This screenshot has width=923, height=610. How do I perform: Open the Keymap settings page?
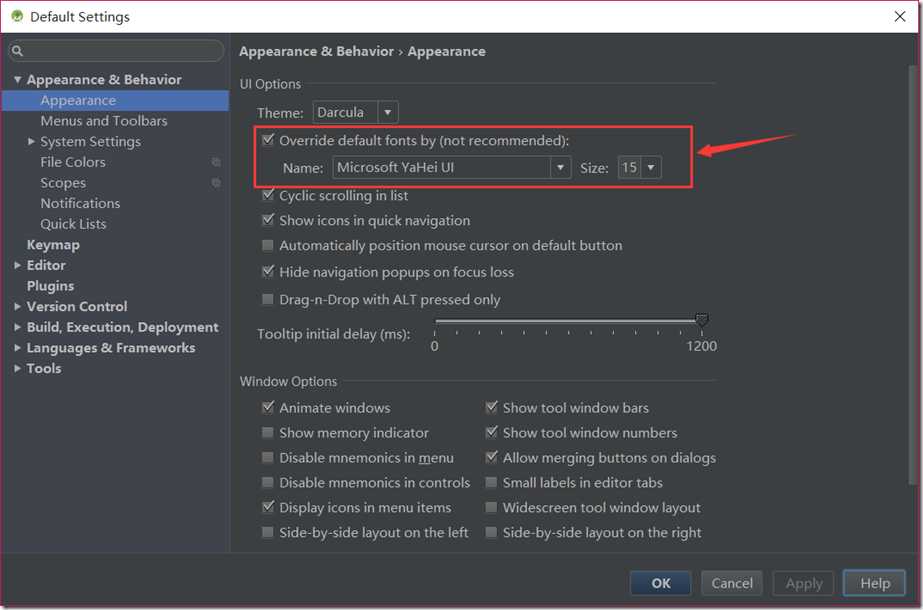coord(53,245)
